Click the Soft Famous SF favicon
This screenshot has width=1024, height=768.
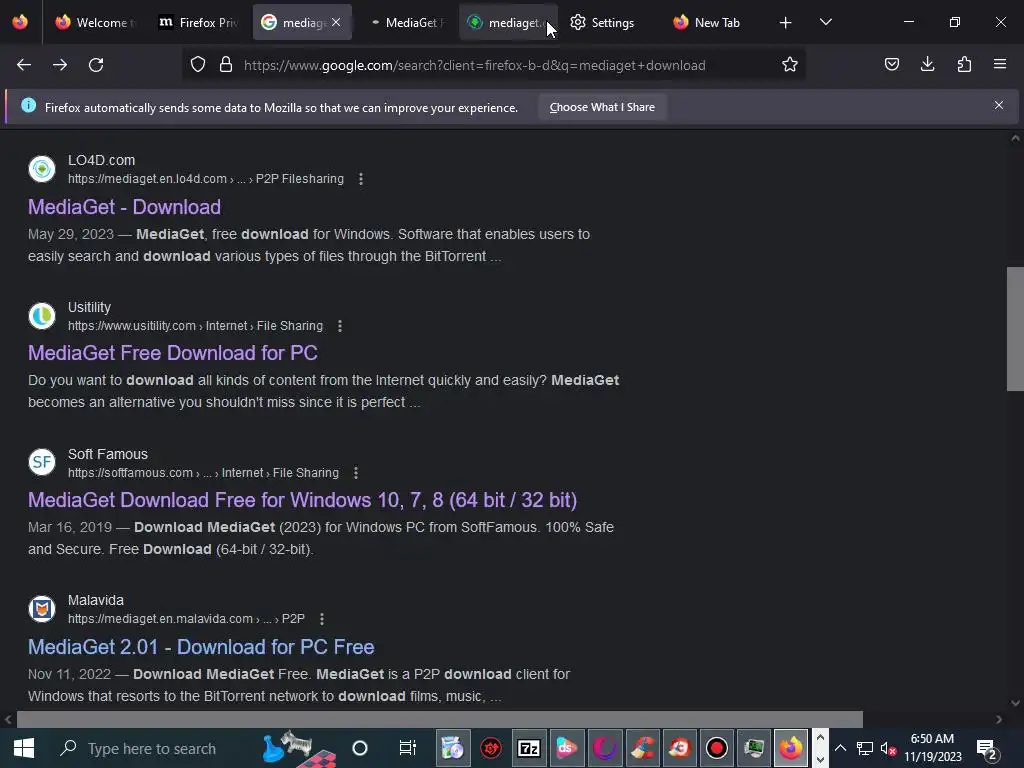pyautogui.click(x=42, y=462)
